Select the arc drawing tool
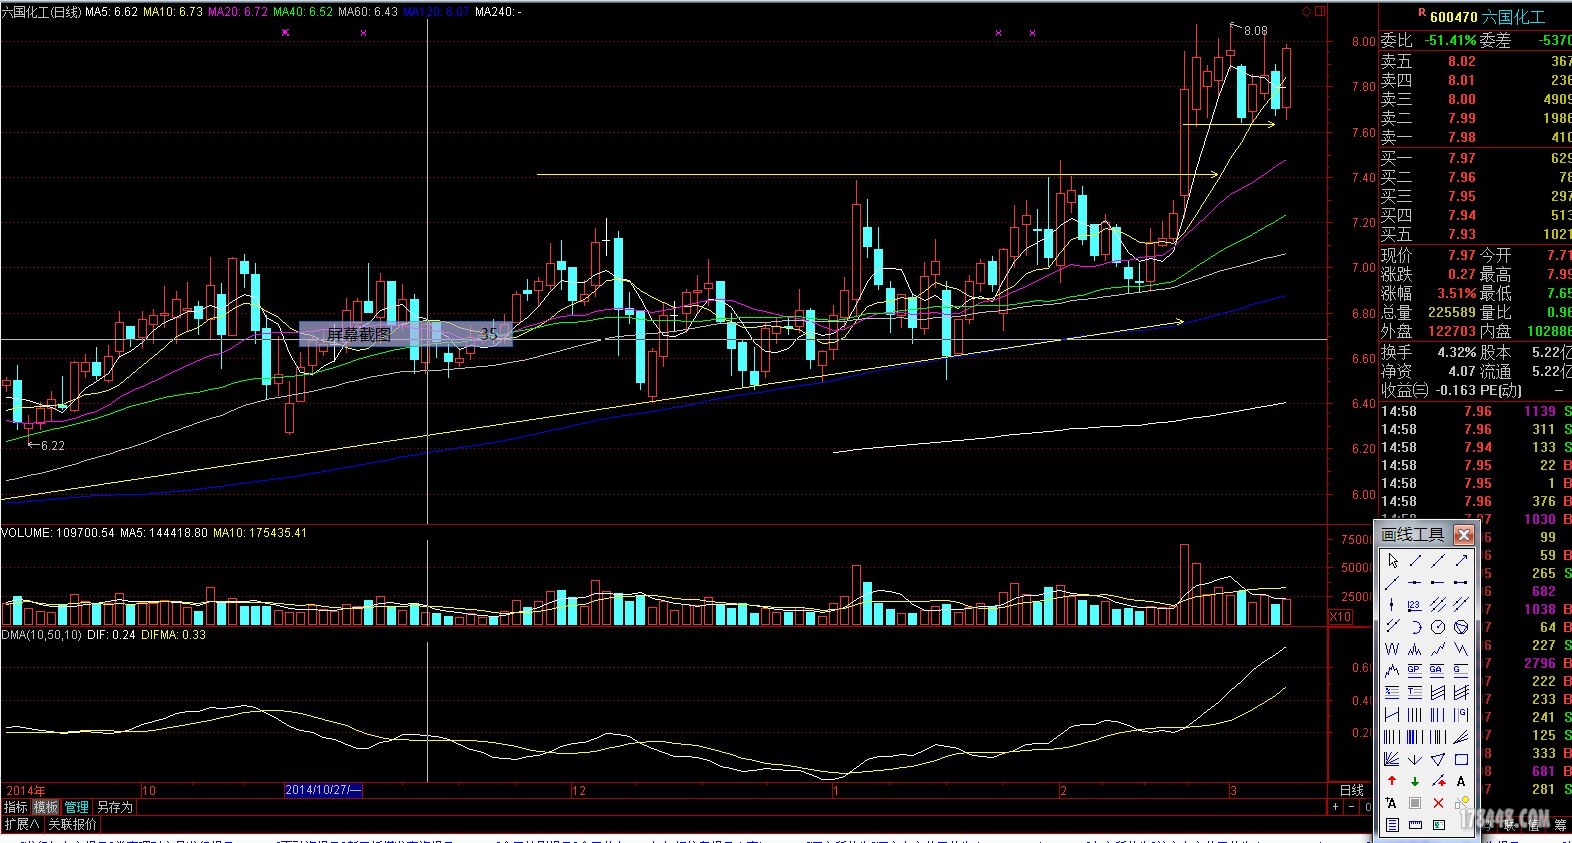The width and height of the screenshot is (1572, 843). tap(1415, 627)
